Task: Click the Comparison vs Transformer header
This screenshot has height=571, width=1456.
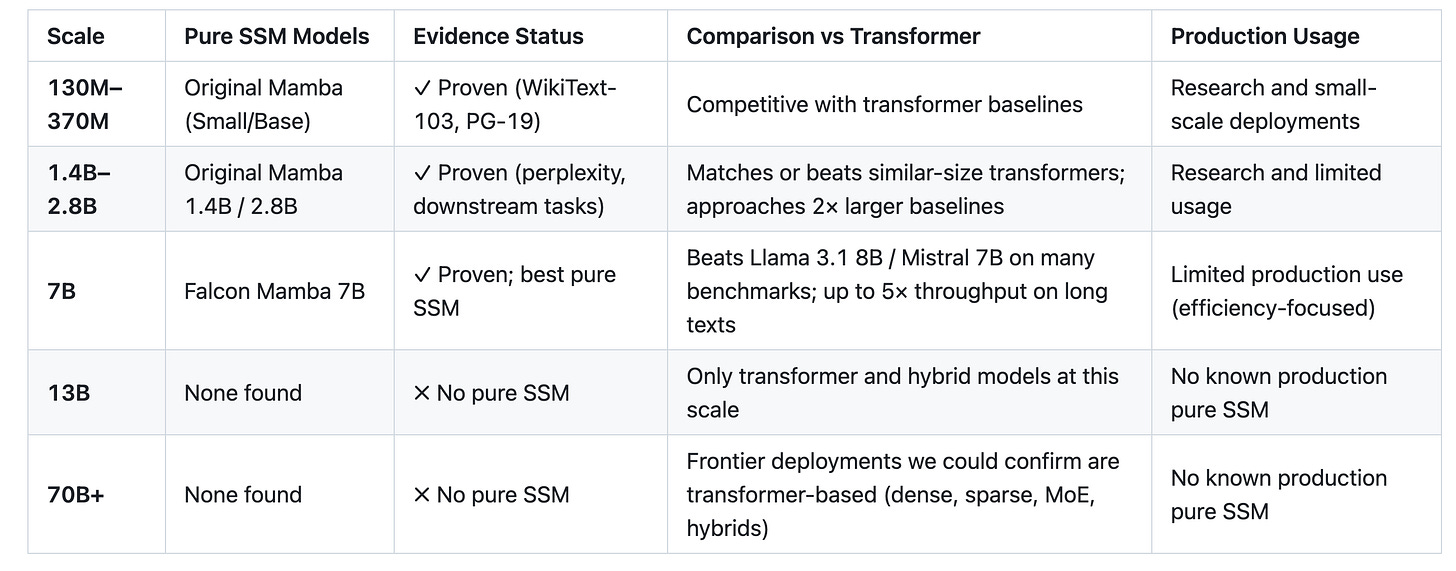Action: (x=833, y=37)
